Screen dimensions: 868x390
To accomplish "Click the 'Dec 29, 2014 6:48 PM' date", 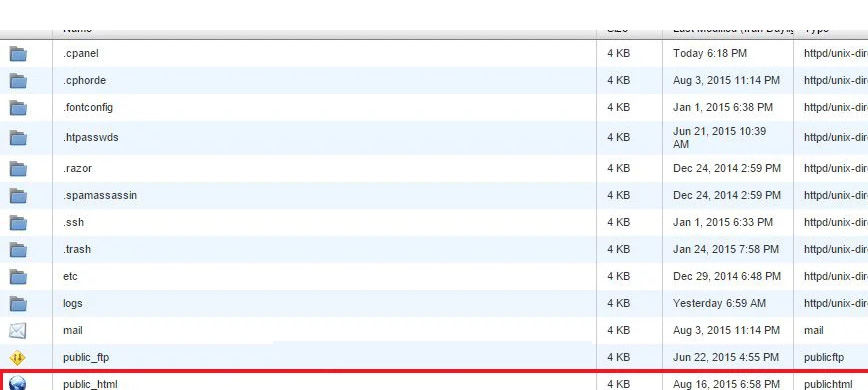I will (727, 276).
